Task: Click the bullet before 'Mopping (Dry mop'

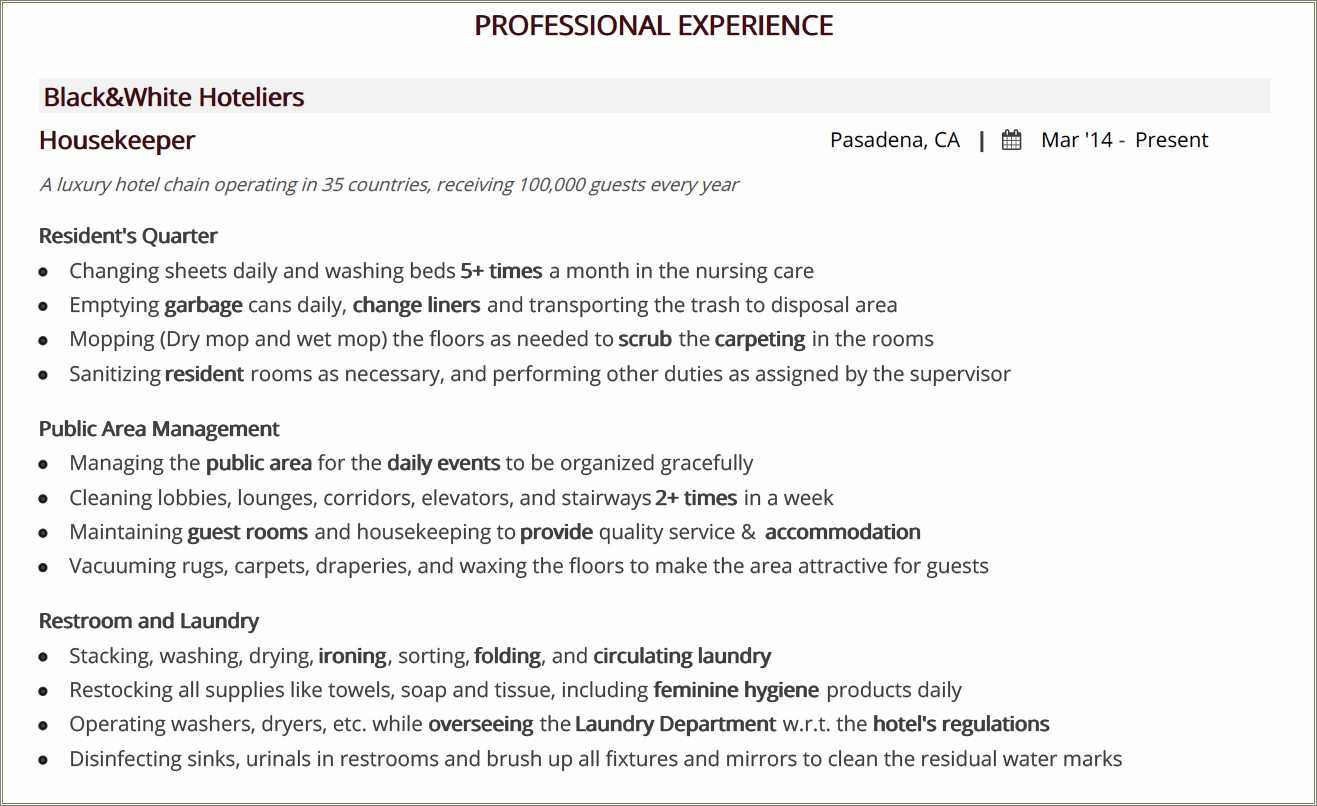Action: 43,340
